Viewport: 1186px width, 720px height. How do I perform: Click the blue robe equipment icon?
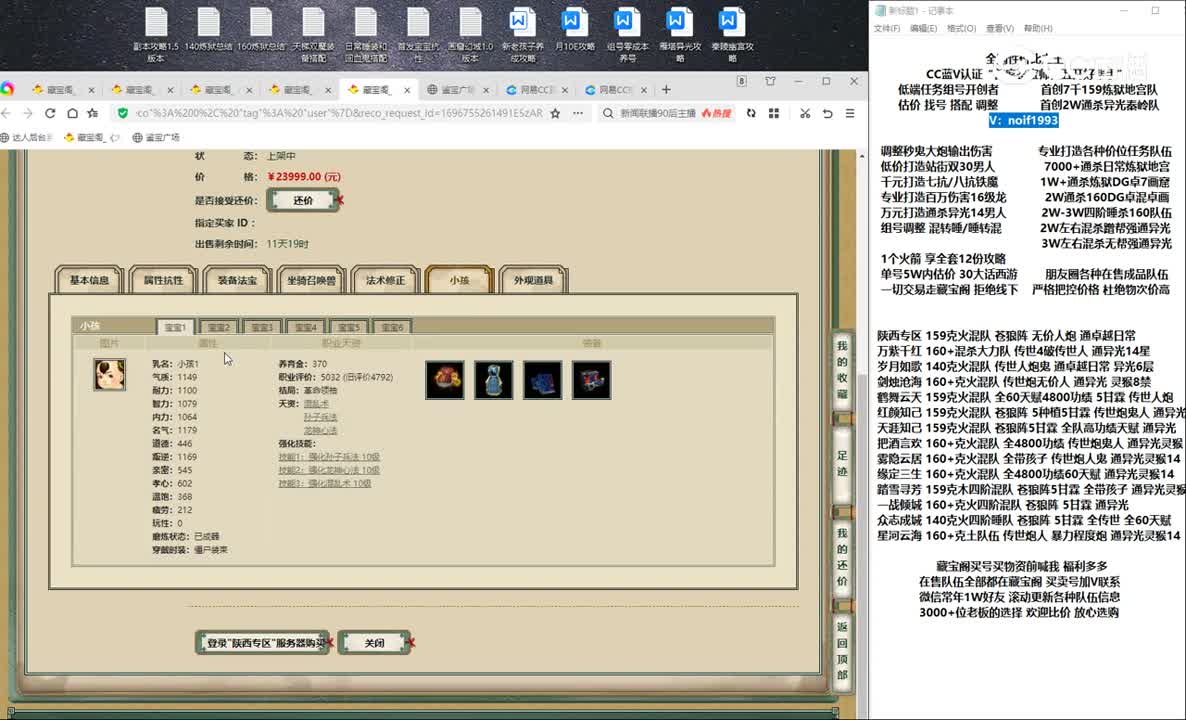[494, 380]
